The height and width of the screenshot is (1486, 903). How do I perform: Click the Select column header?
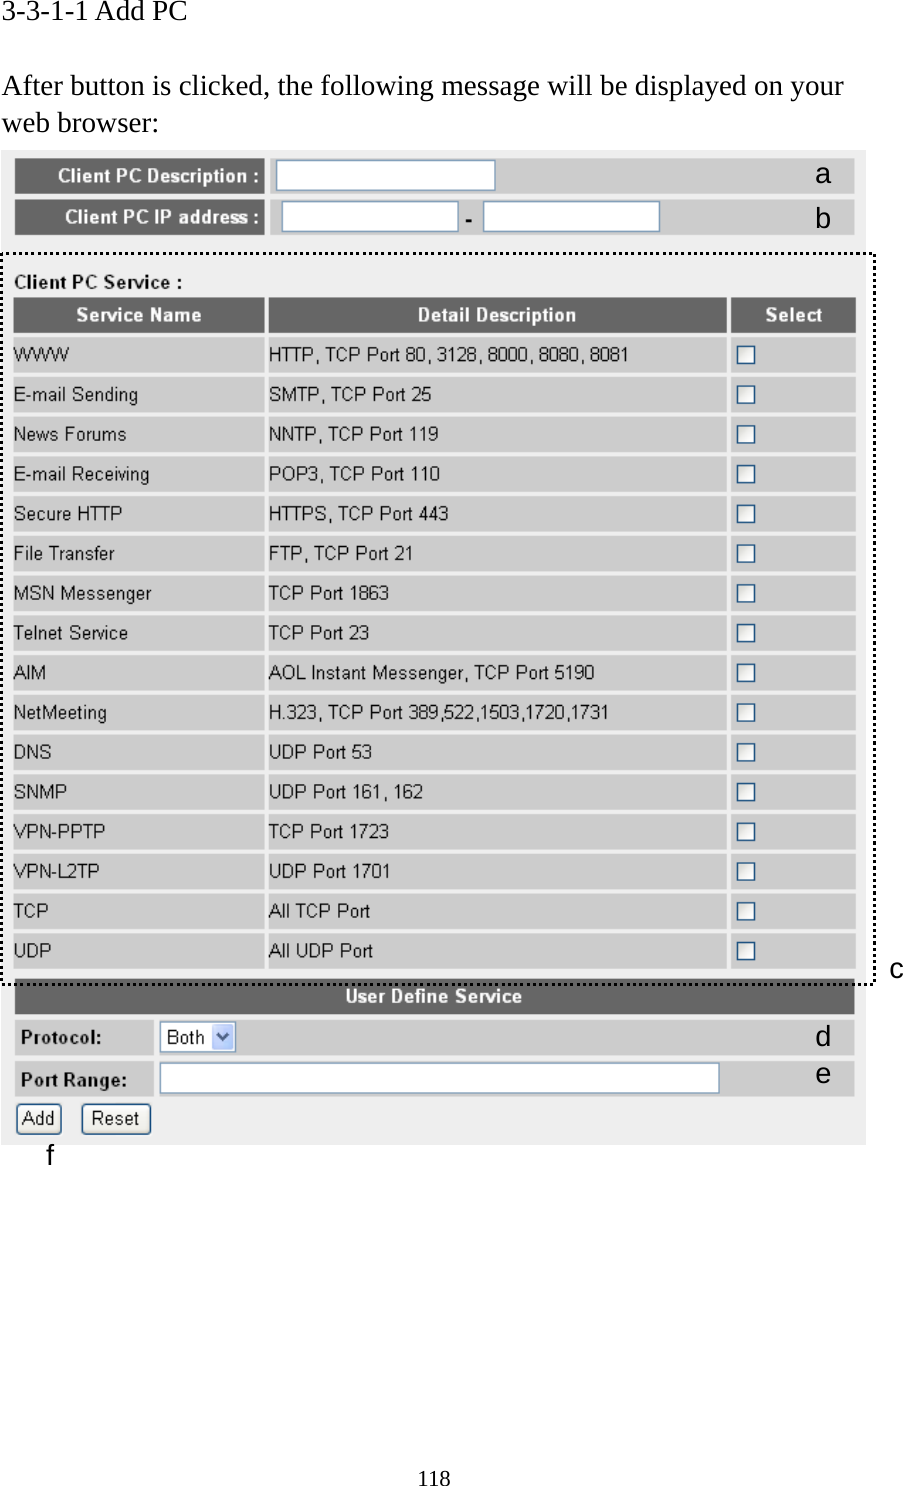(x=793, y=315)
